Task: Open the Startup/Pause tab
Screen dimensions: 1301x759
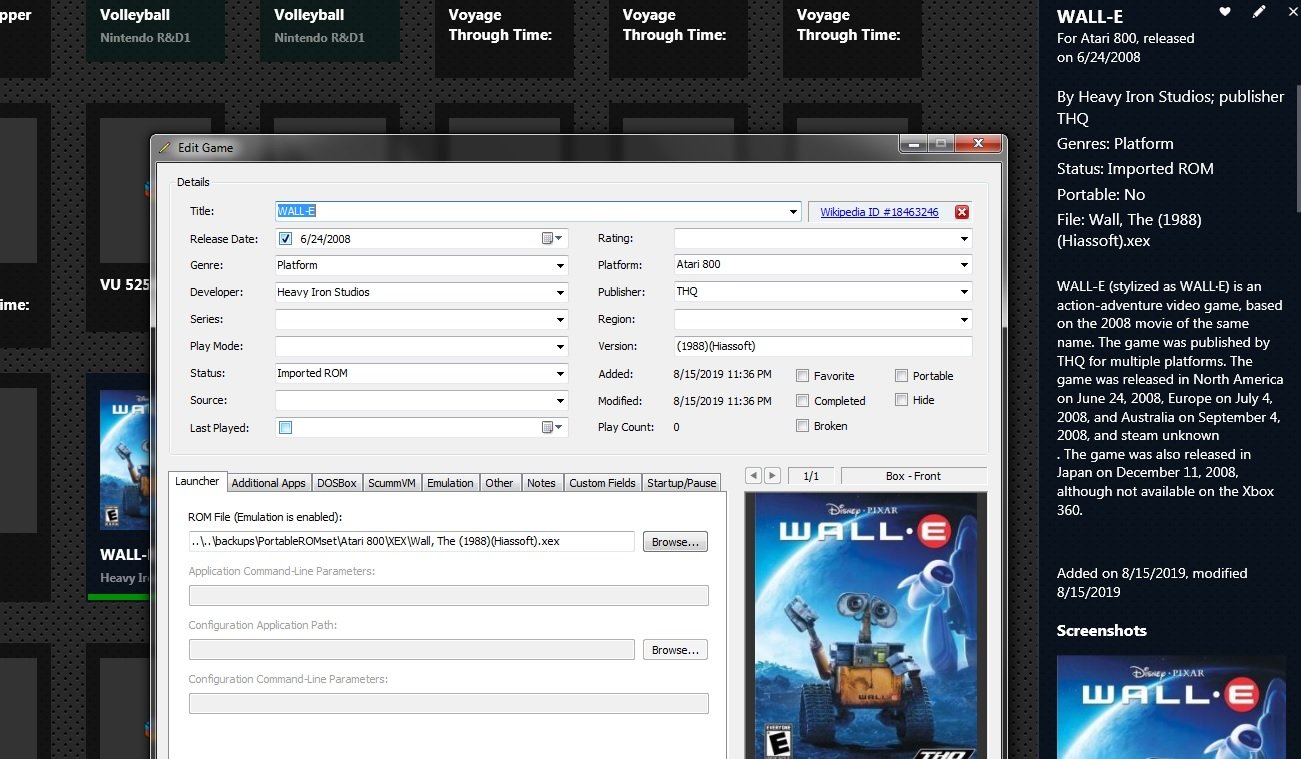Action: (x=682, y=483)
